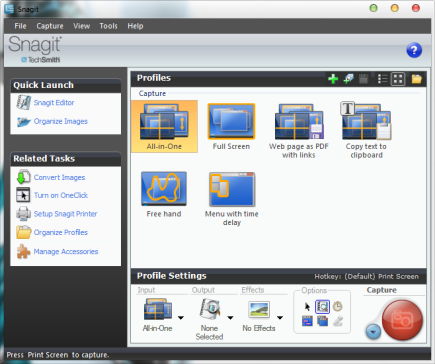Toggle multiple area capture option
The width and height of the screenshot is (435, 364).
322,321
